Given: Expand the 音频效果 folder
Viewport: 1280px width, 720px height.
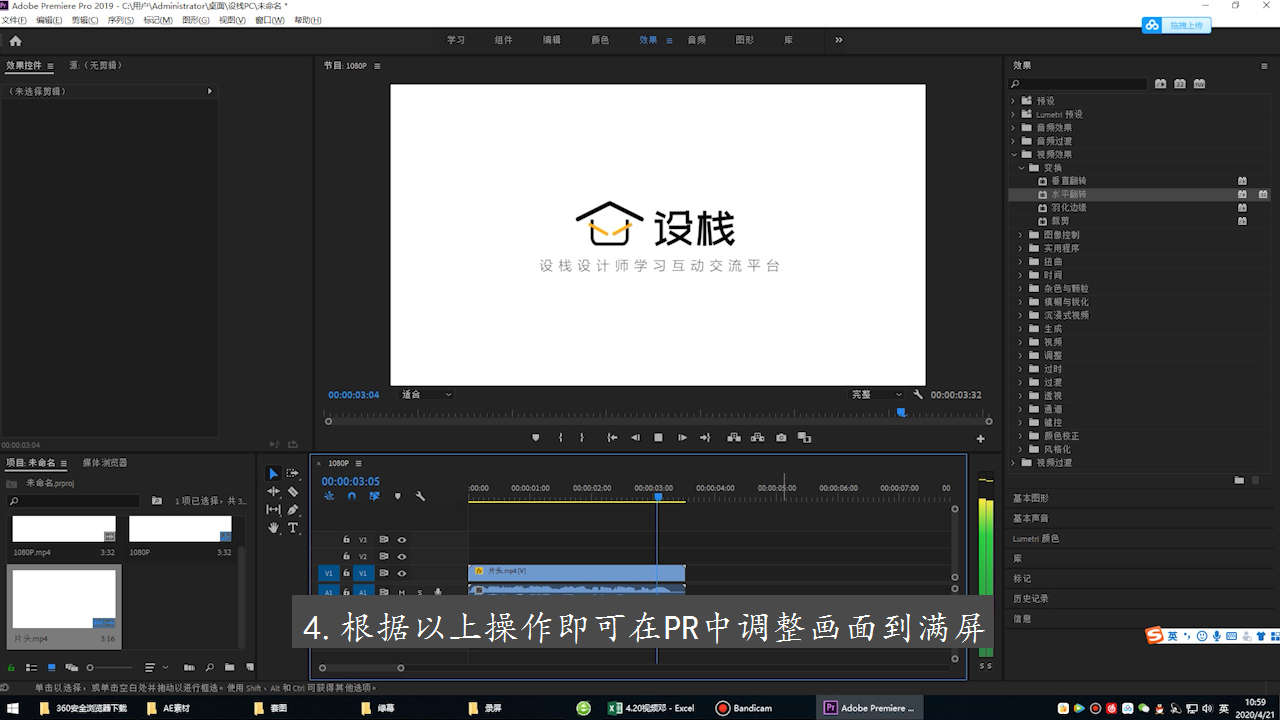Looking at the screenshot, I should click(1013, 128).
